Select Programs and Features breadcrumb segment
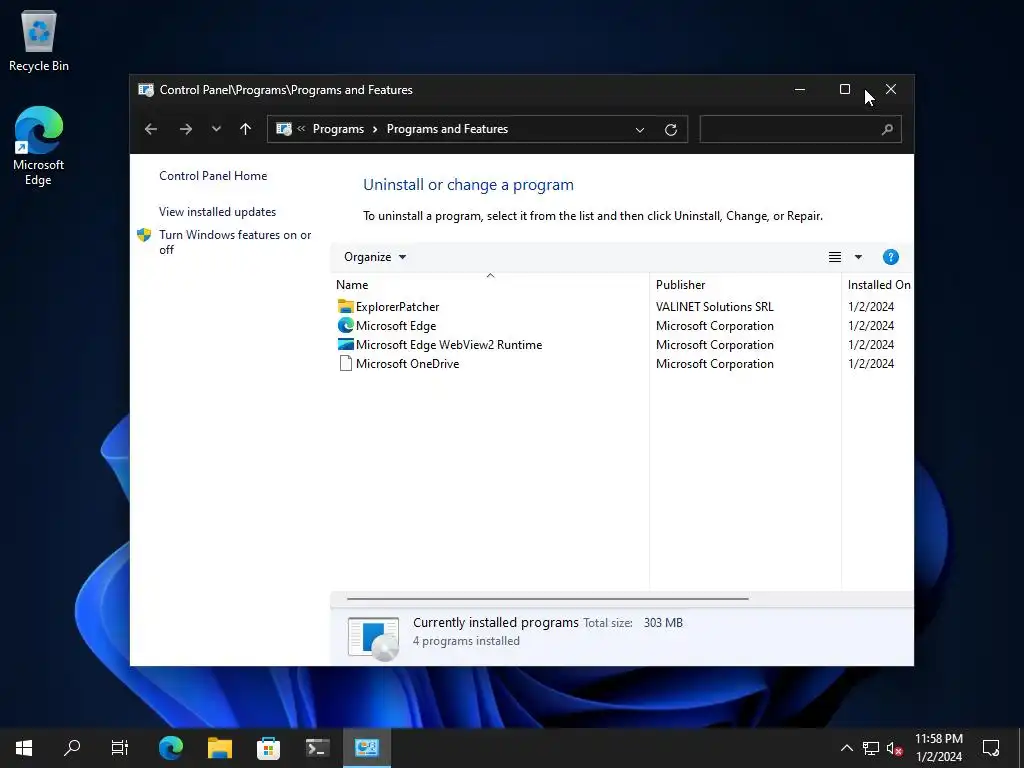 [x=447, y=129]
